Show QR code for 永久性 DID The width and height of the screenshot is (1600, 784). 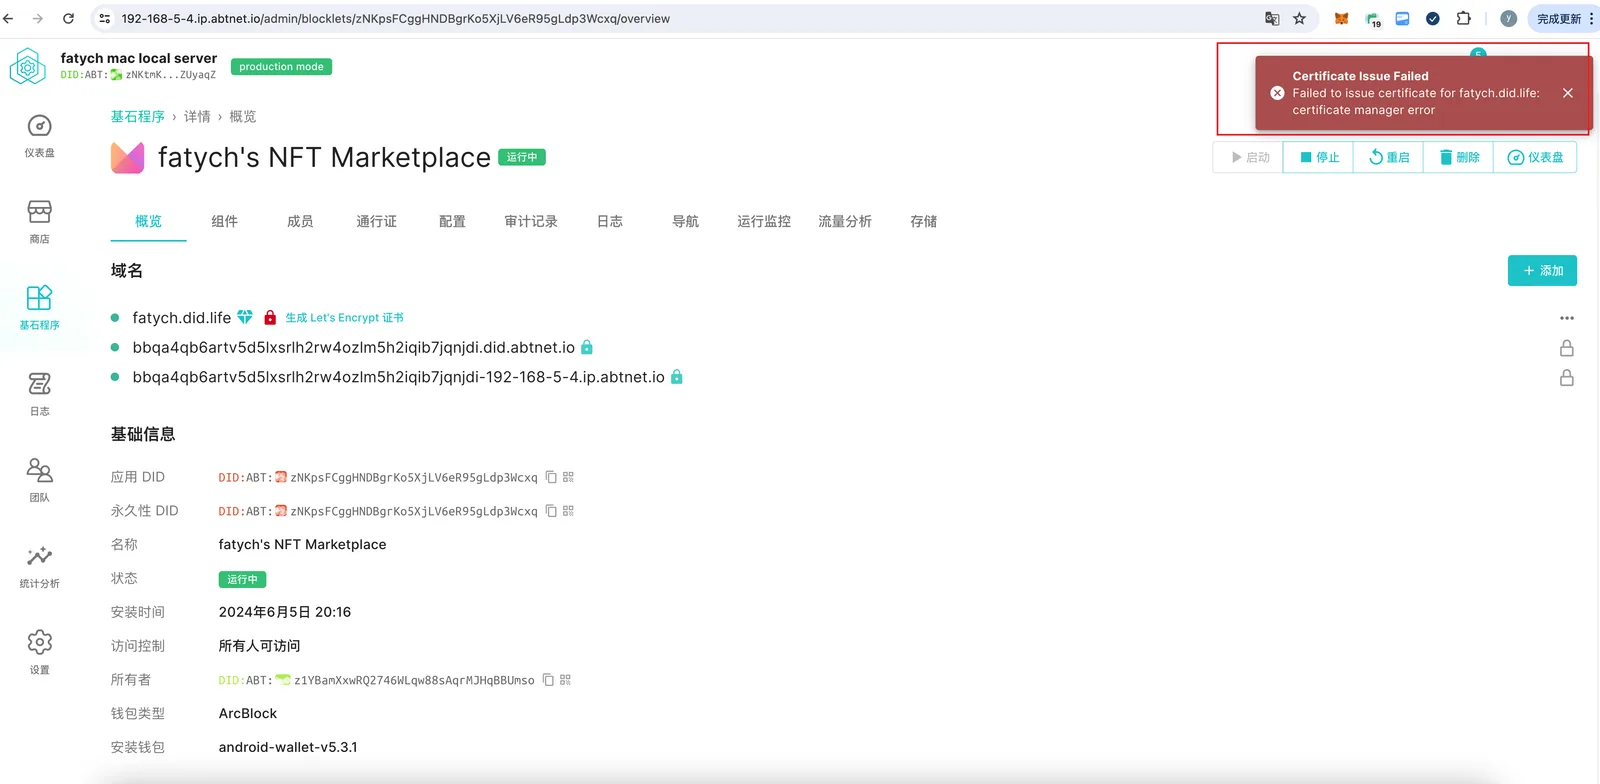coord(568,511)
